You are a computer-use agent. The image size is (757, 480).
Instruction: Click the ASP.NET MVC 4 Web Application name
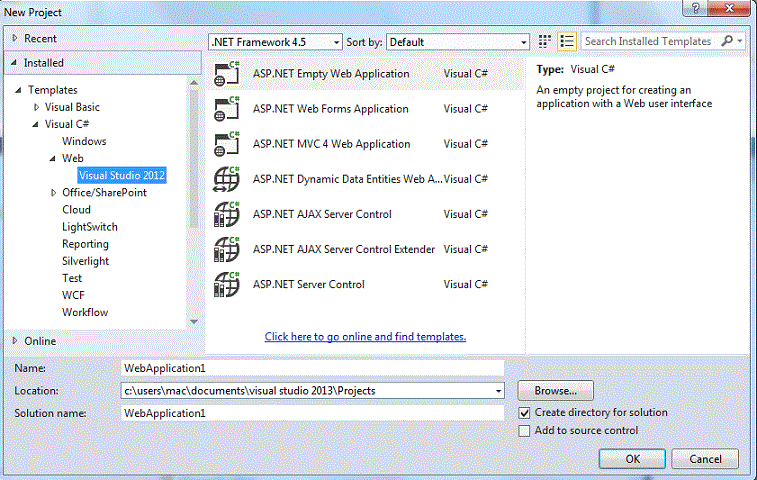[x=332, y=144]
